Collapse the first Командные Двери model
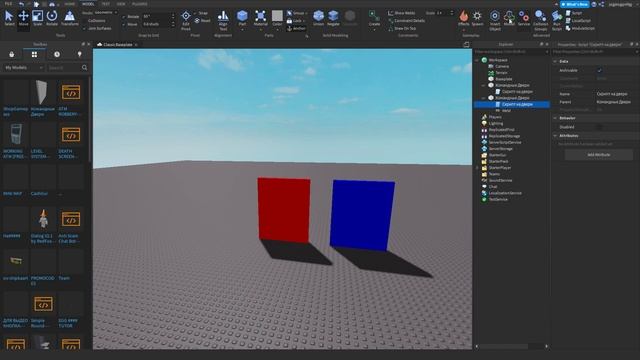Image resolution: width=640 pixels, height=360 pixels. tap(484, 85)
